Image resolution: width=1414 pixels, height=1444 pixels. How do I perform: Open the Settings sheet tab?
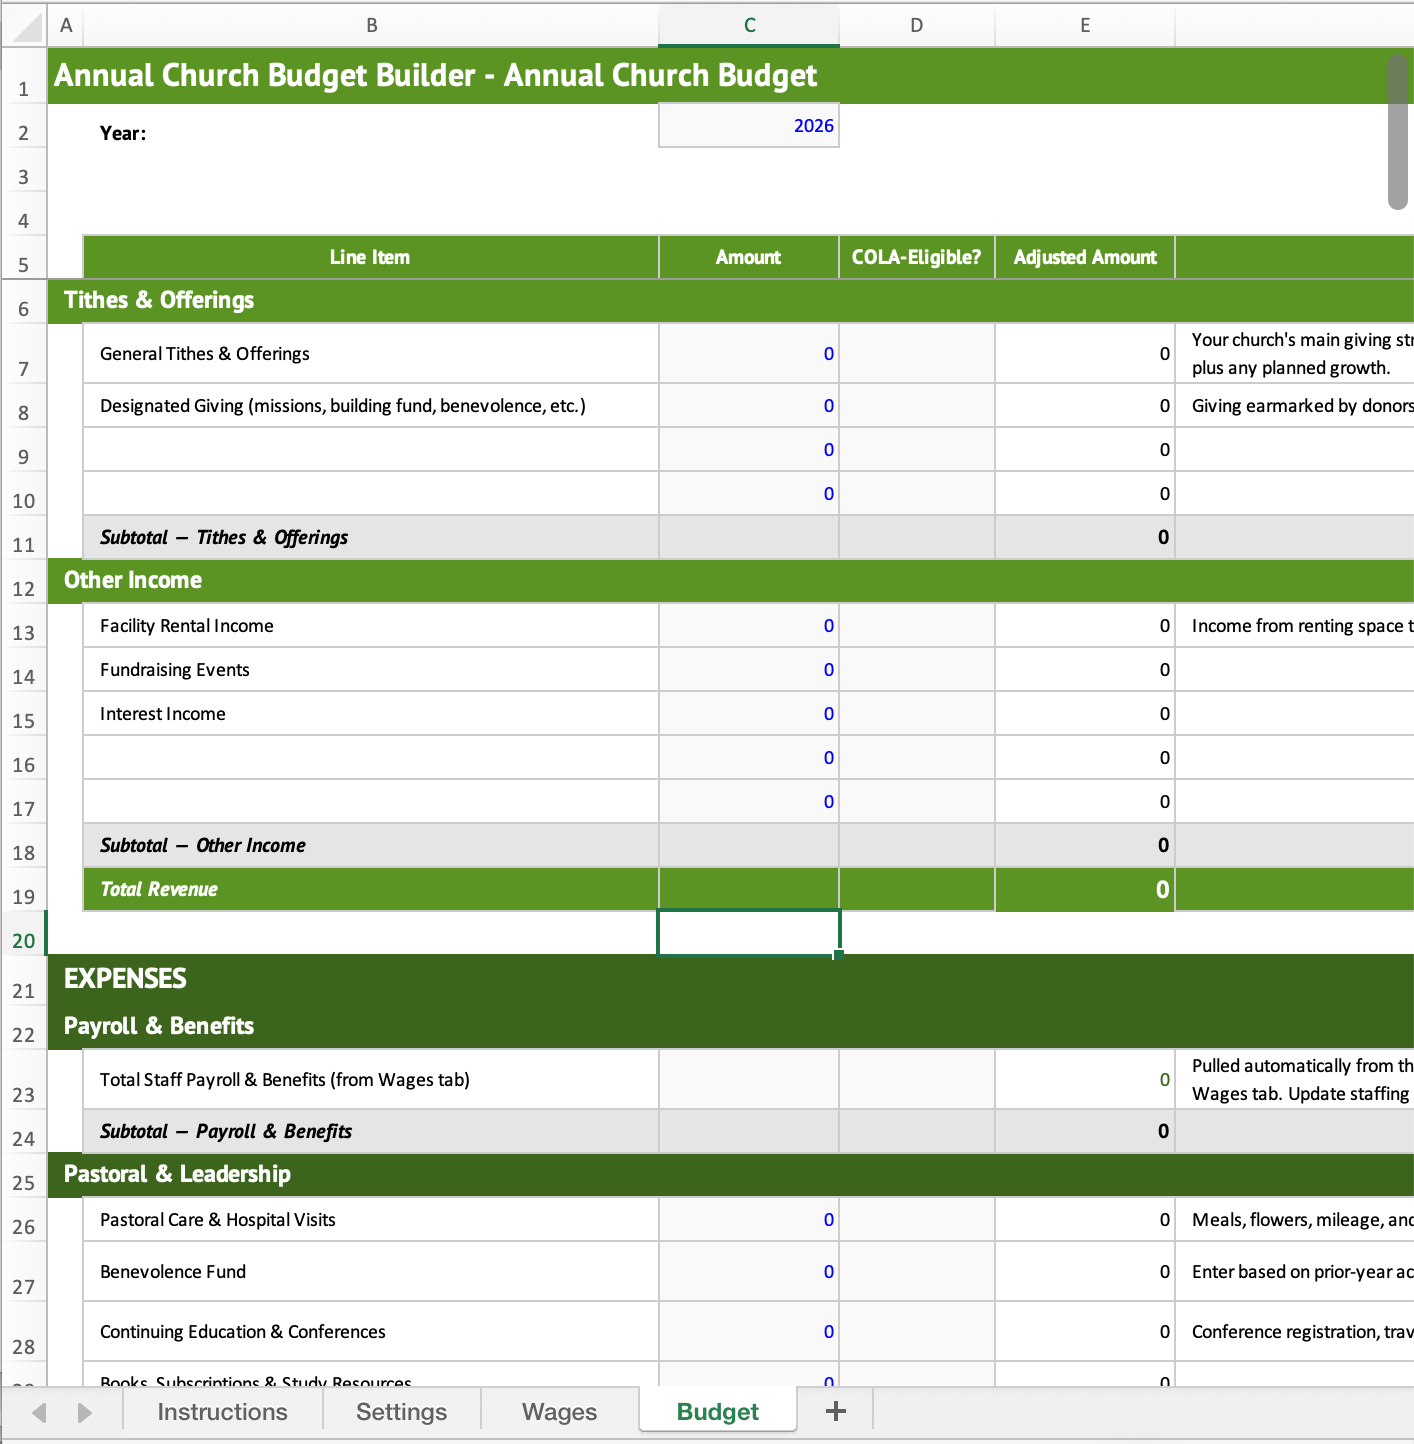pos(401,1411)
